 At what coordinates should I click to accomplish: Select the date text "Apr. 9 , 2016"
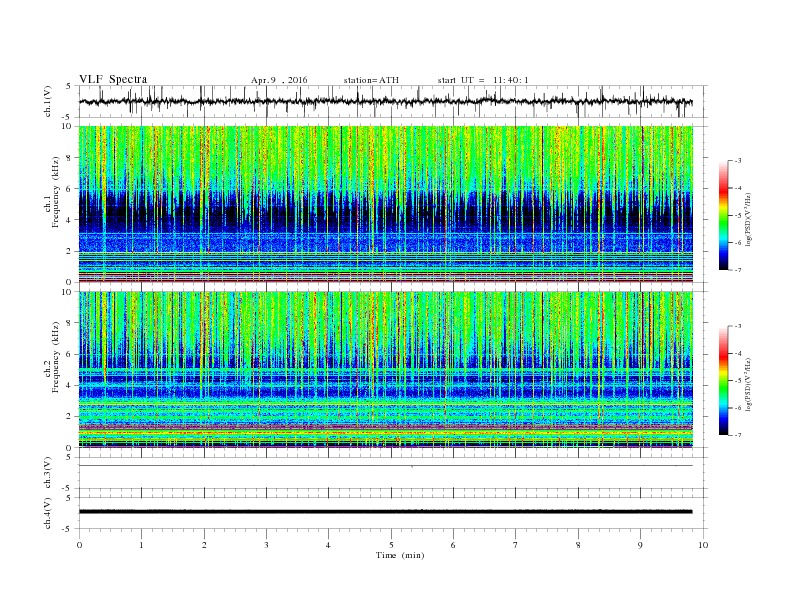click(x=279, y=80)
